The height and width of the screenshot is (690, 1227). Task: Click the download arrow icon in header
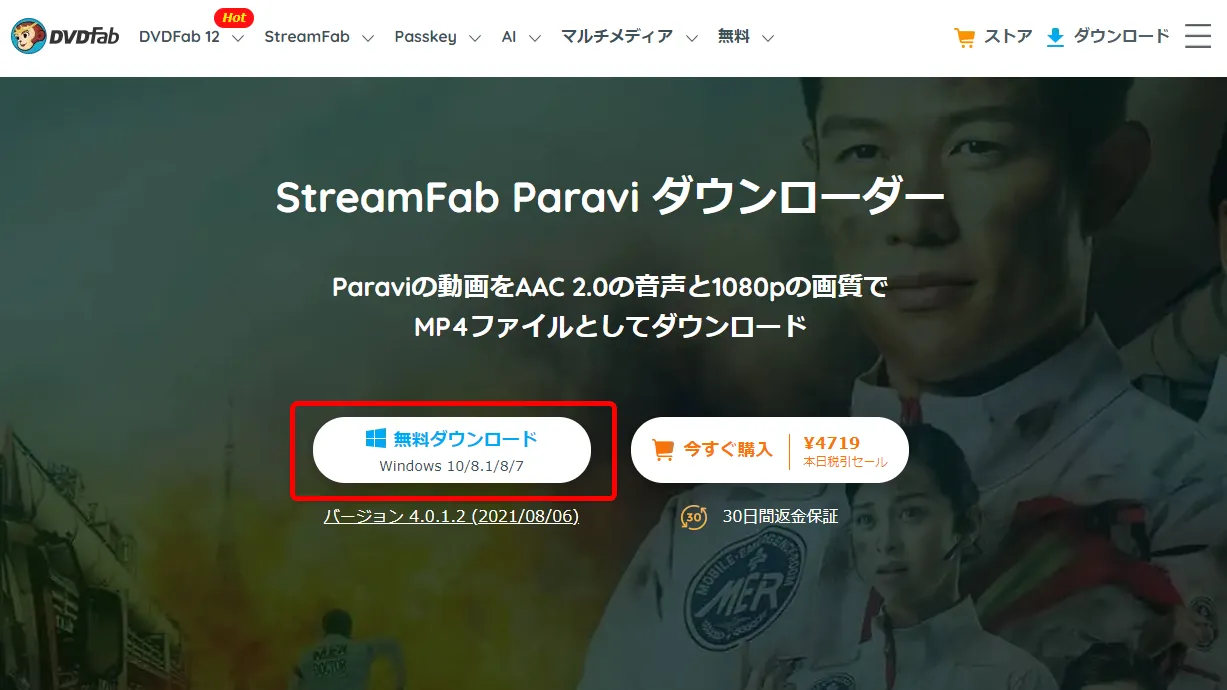1055,38
